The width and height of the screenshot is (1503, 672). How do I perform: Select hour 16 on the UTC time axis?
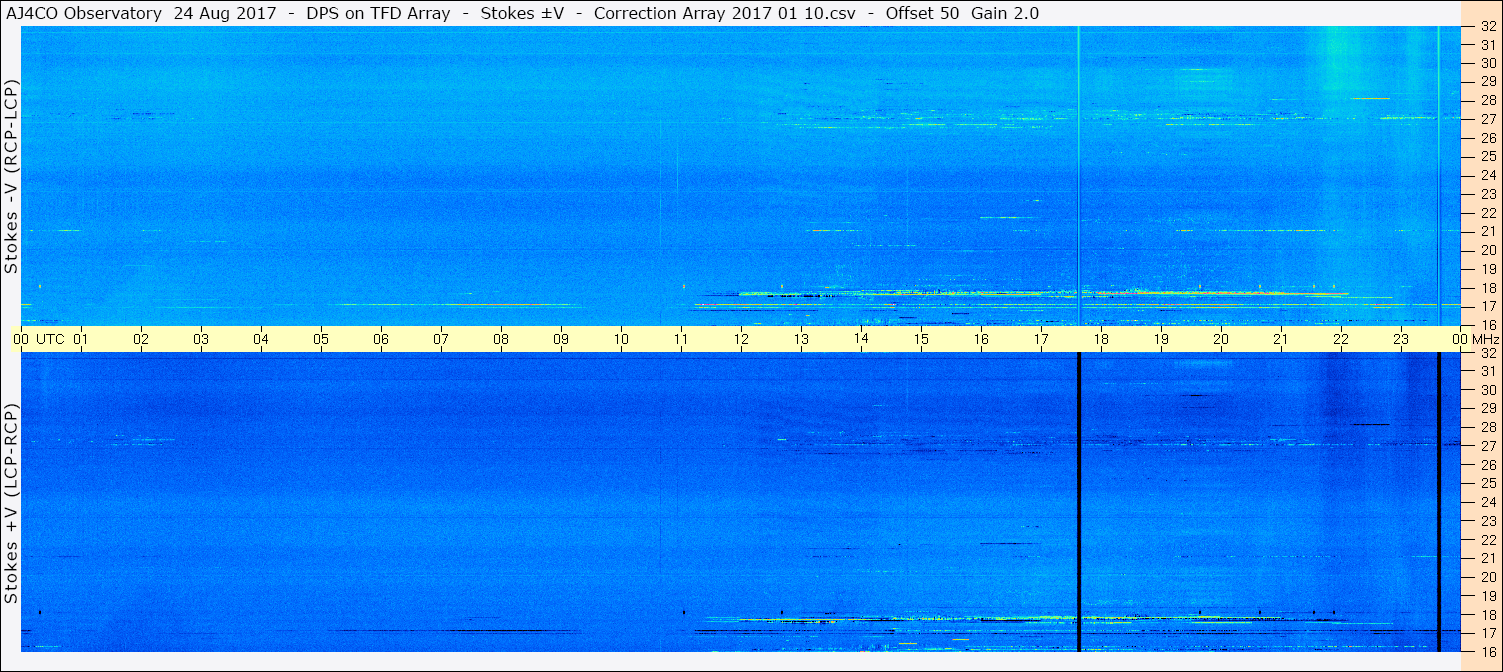click(981, 339)
